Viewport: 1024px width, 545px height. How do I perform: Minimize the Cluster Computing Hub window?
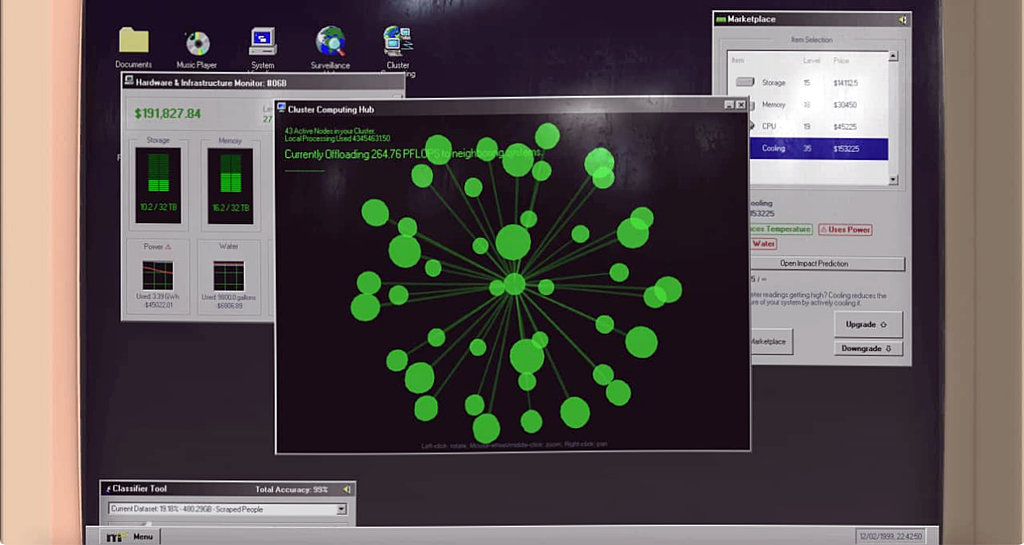point(729,104)
